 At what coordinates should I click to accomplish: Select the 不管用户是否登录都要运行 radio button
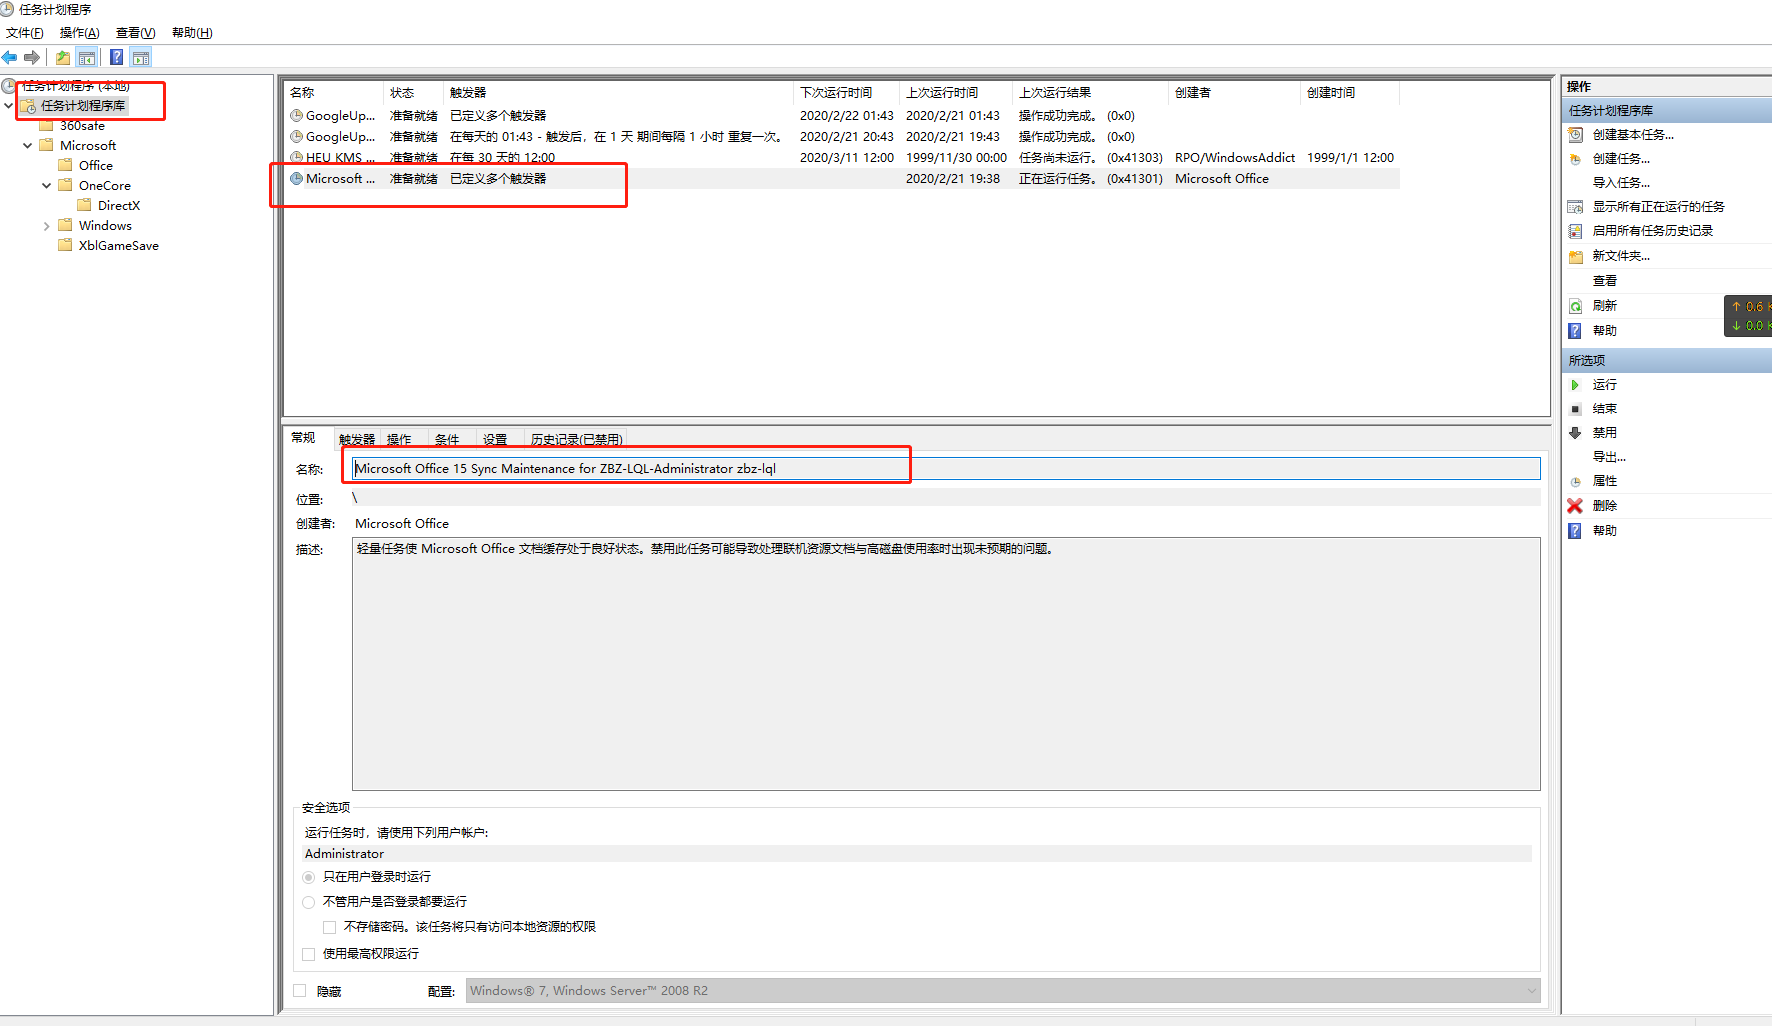click(308, 902)
